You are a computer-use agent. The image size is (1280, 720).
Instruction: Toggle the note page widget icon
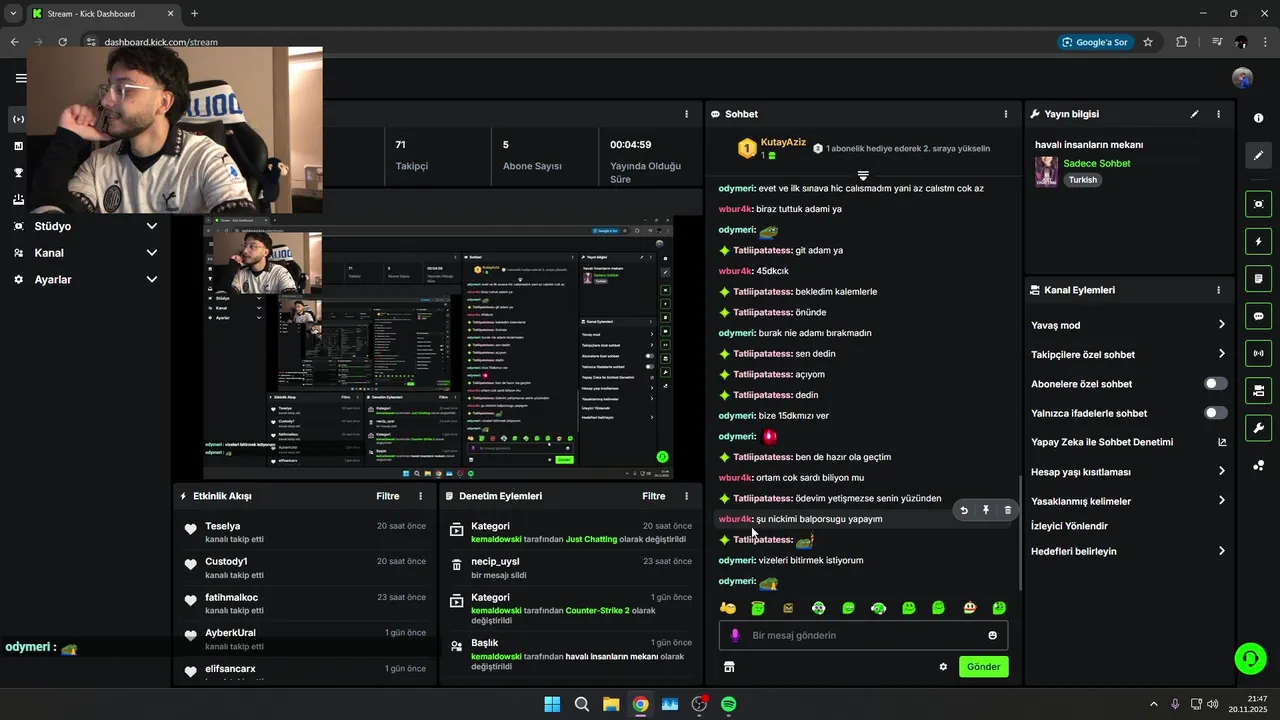[x=1258, y=279]
